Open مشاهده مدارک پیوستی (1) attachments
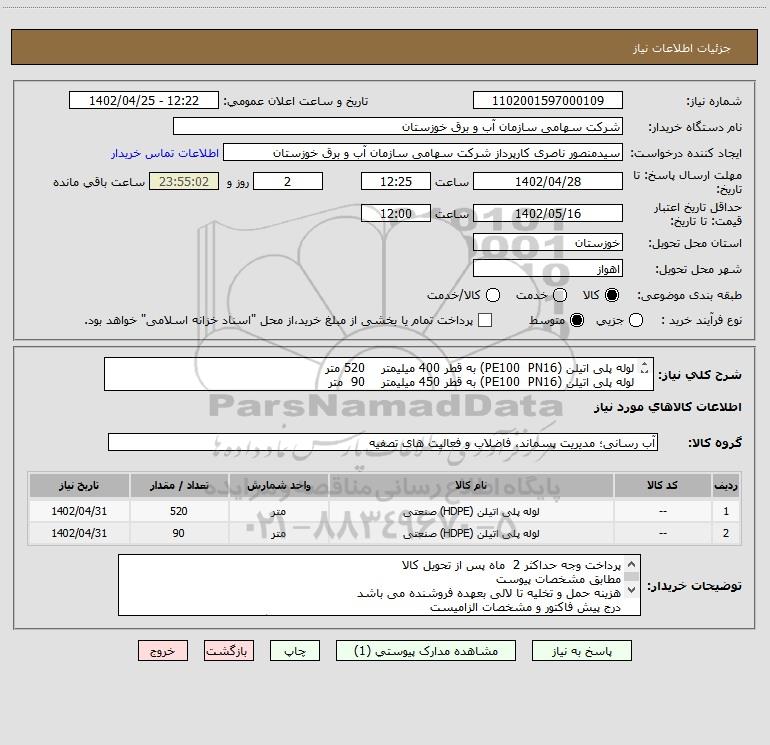Viewport: 770px width, 745px height. 426,651
